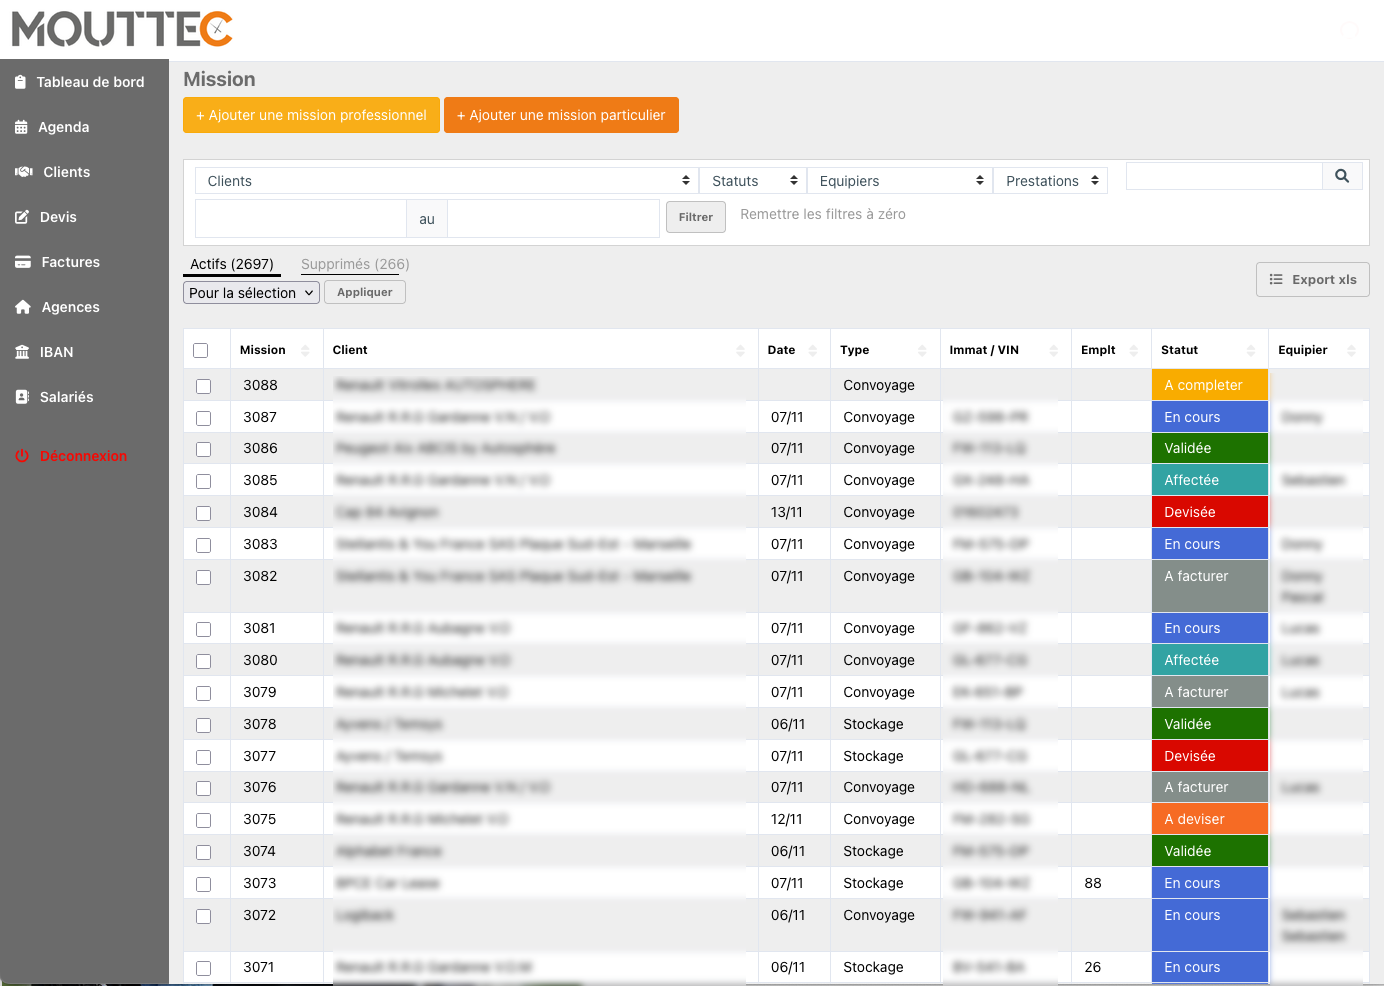Click the Devis edit icon
The image size is (1384, 986).
tap(22, 217)
